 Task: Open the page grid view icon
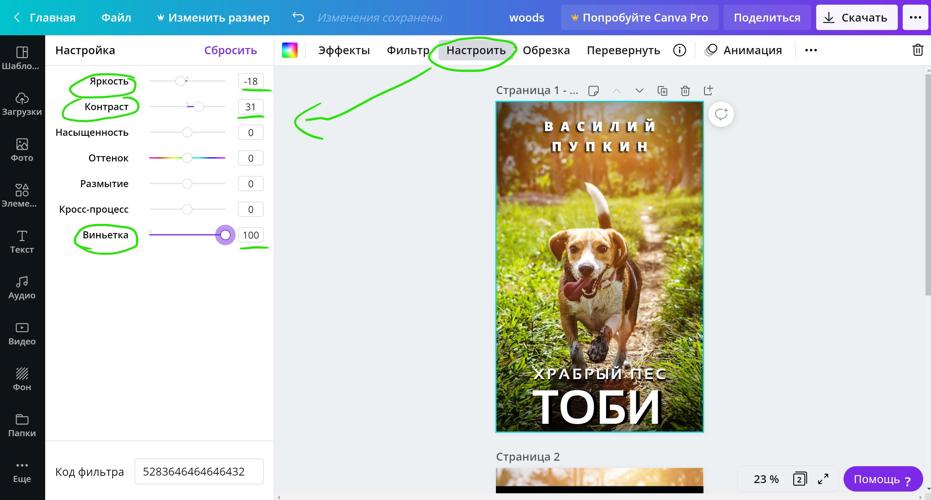click(799, 479)
